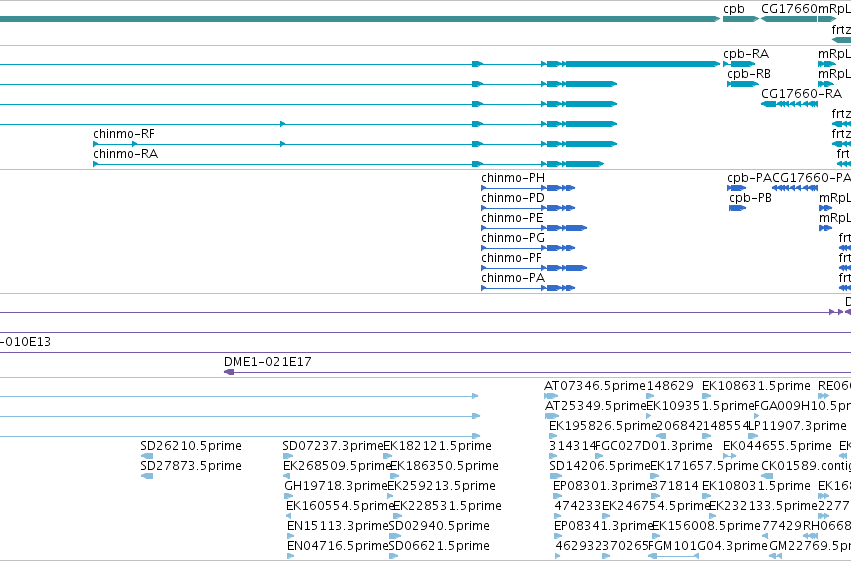851x561 pixels.
Task: Click the EK108031.5prime EST label
Action: click(756, 486)
